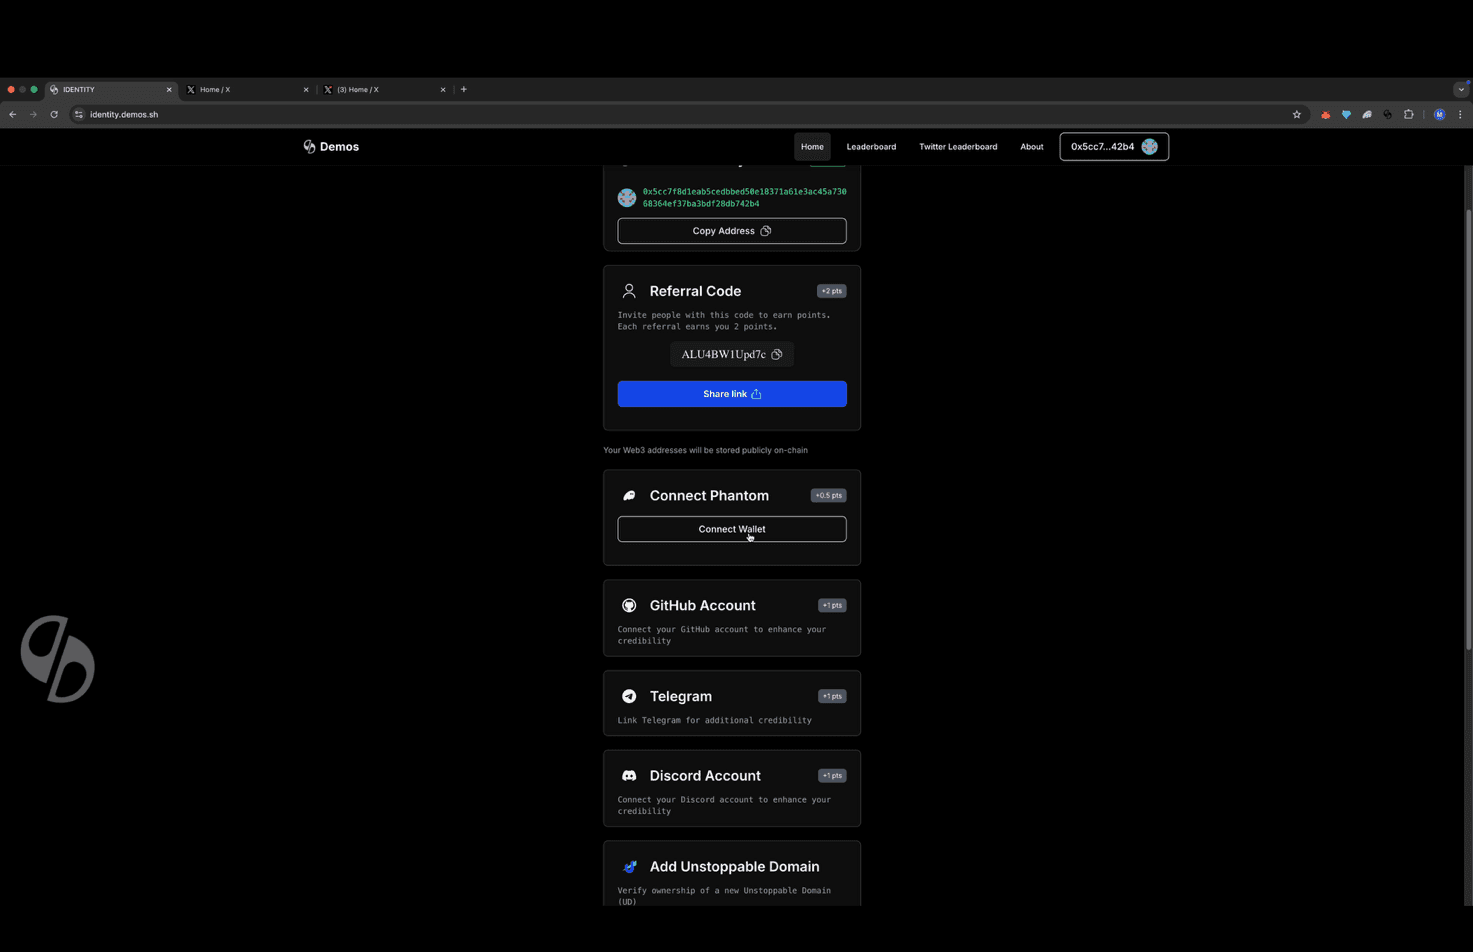Open the Leaderboard page
The height and width of the screenshot is (952, 1473).
870,146
